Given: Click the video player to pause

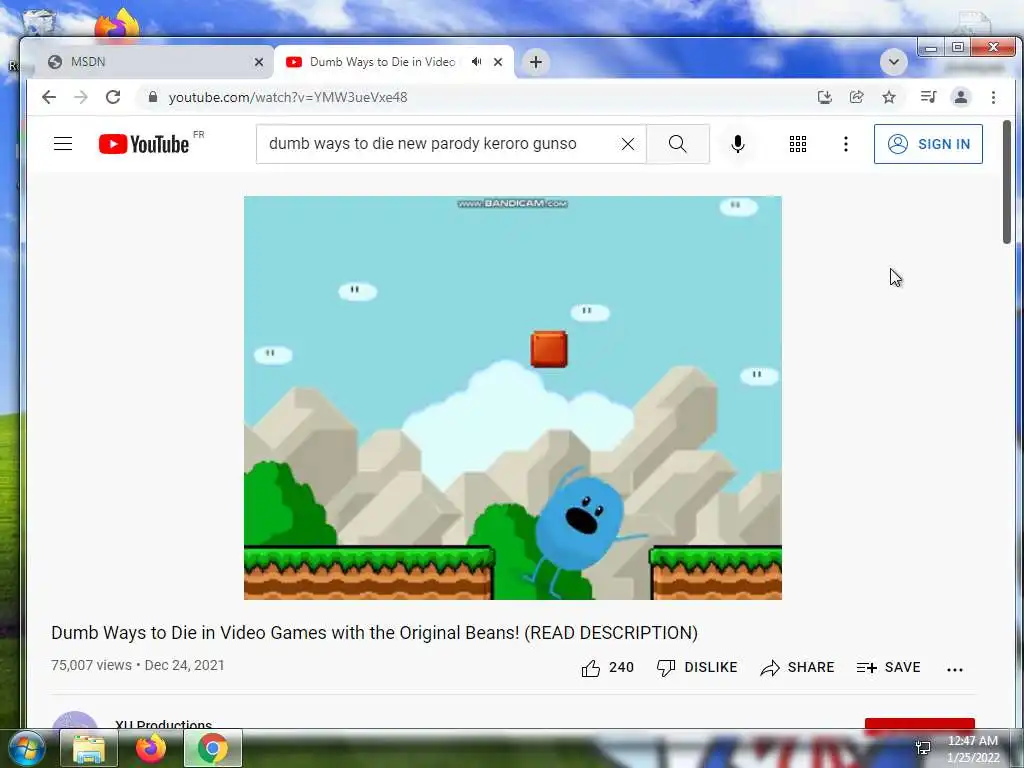Looking at the screenshot, I should (x=513, y=398).
